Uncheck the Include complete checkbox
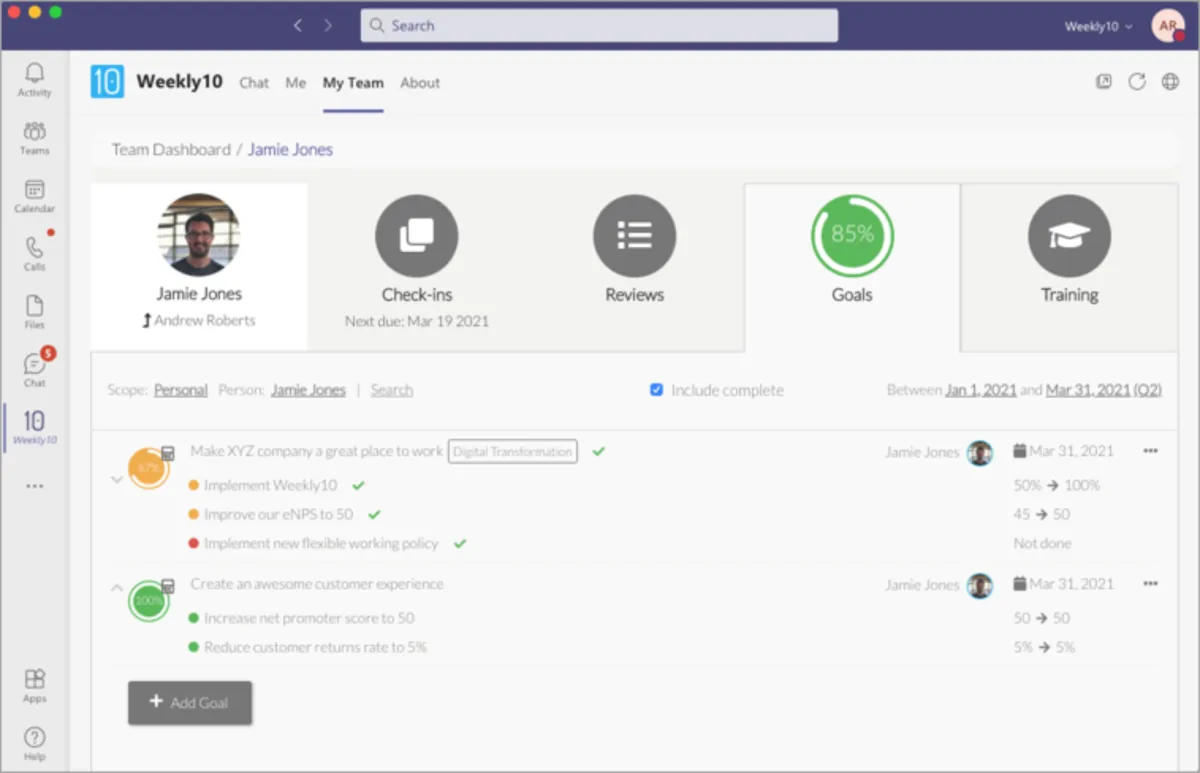1200x773 pixels. tap(656, 390)
